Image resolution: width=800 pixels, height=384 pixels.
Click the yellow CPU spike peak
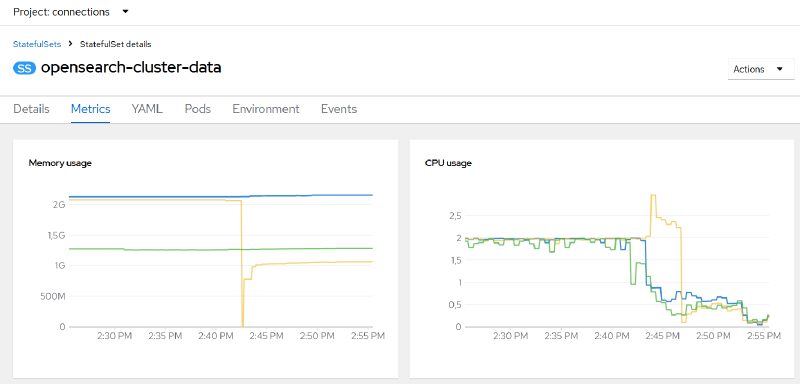(653, 195)
